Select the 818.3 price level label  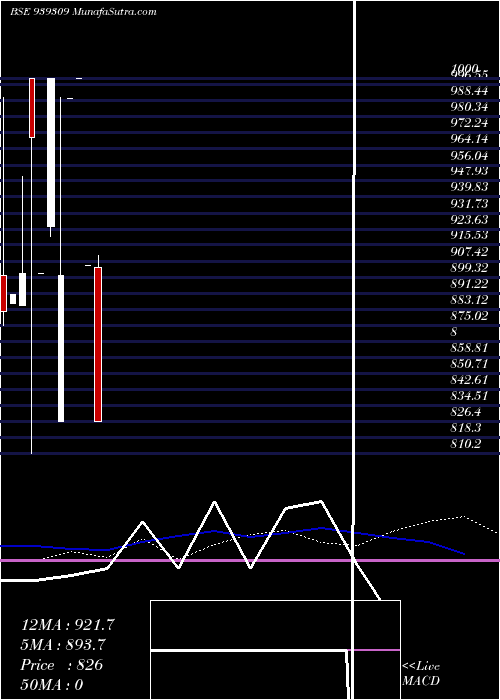point(466,428)
